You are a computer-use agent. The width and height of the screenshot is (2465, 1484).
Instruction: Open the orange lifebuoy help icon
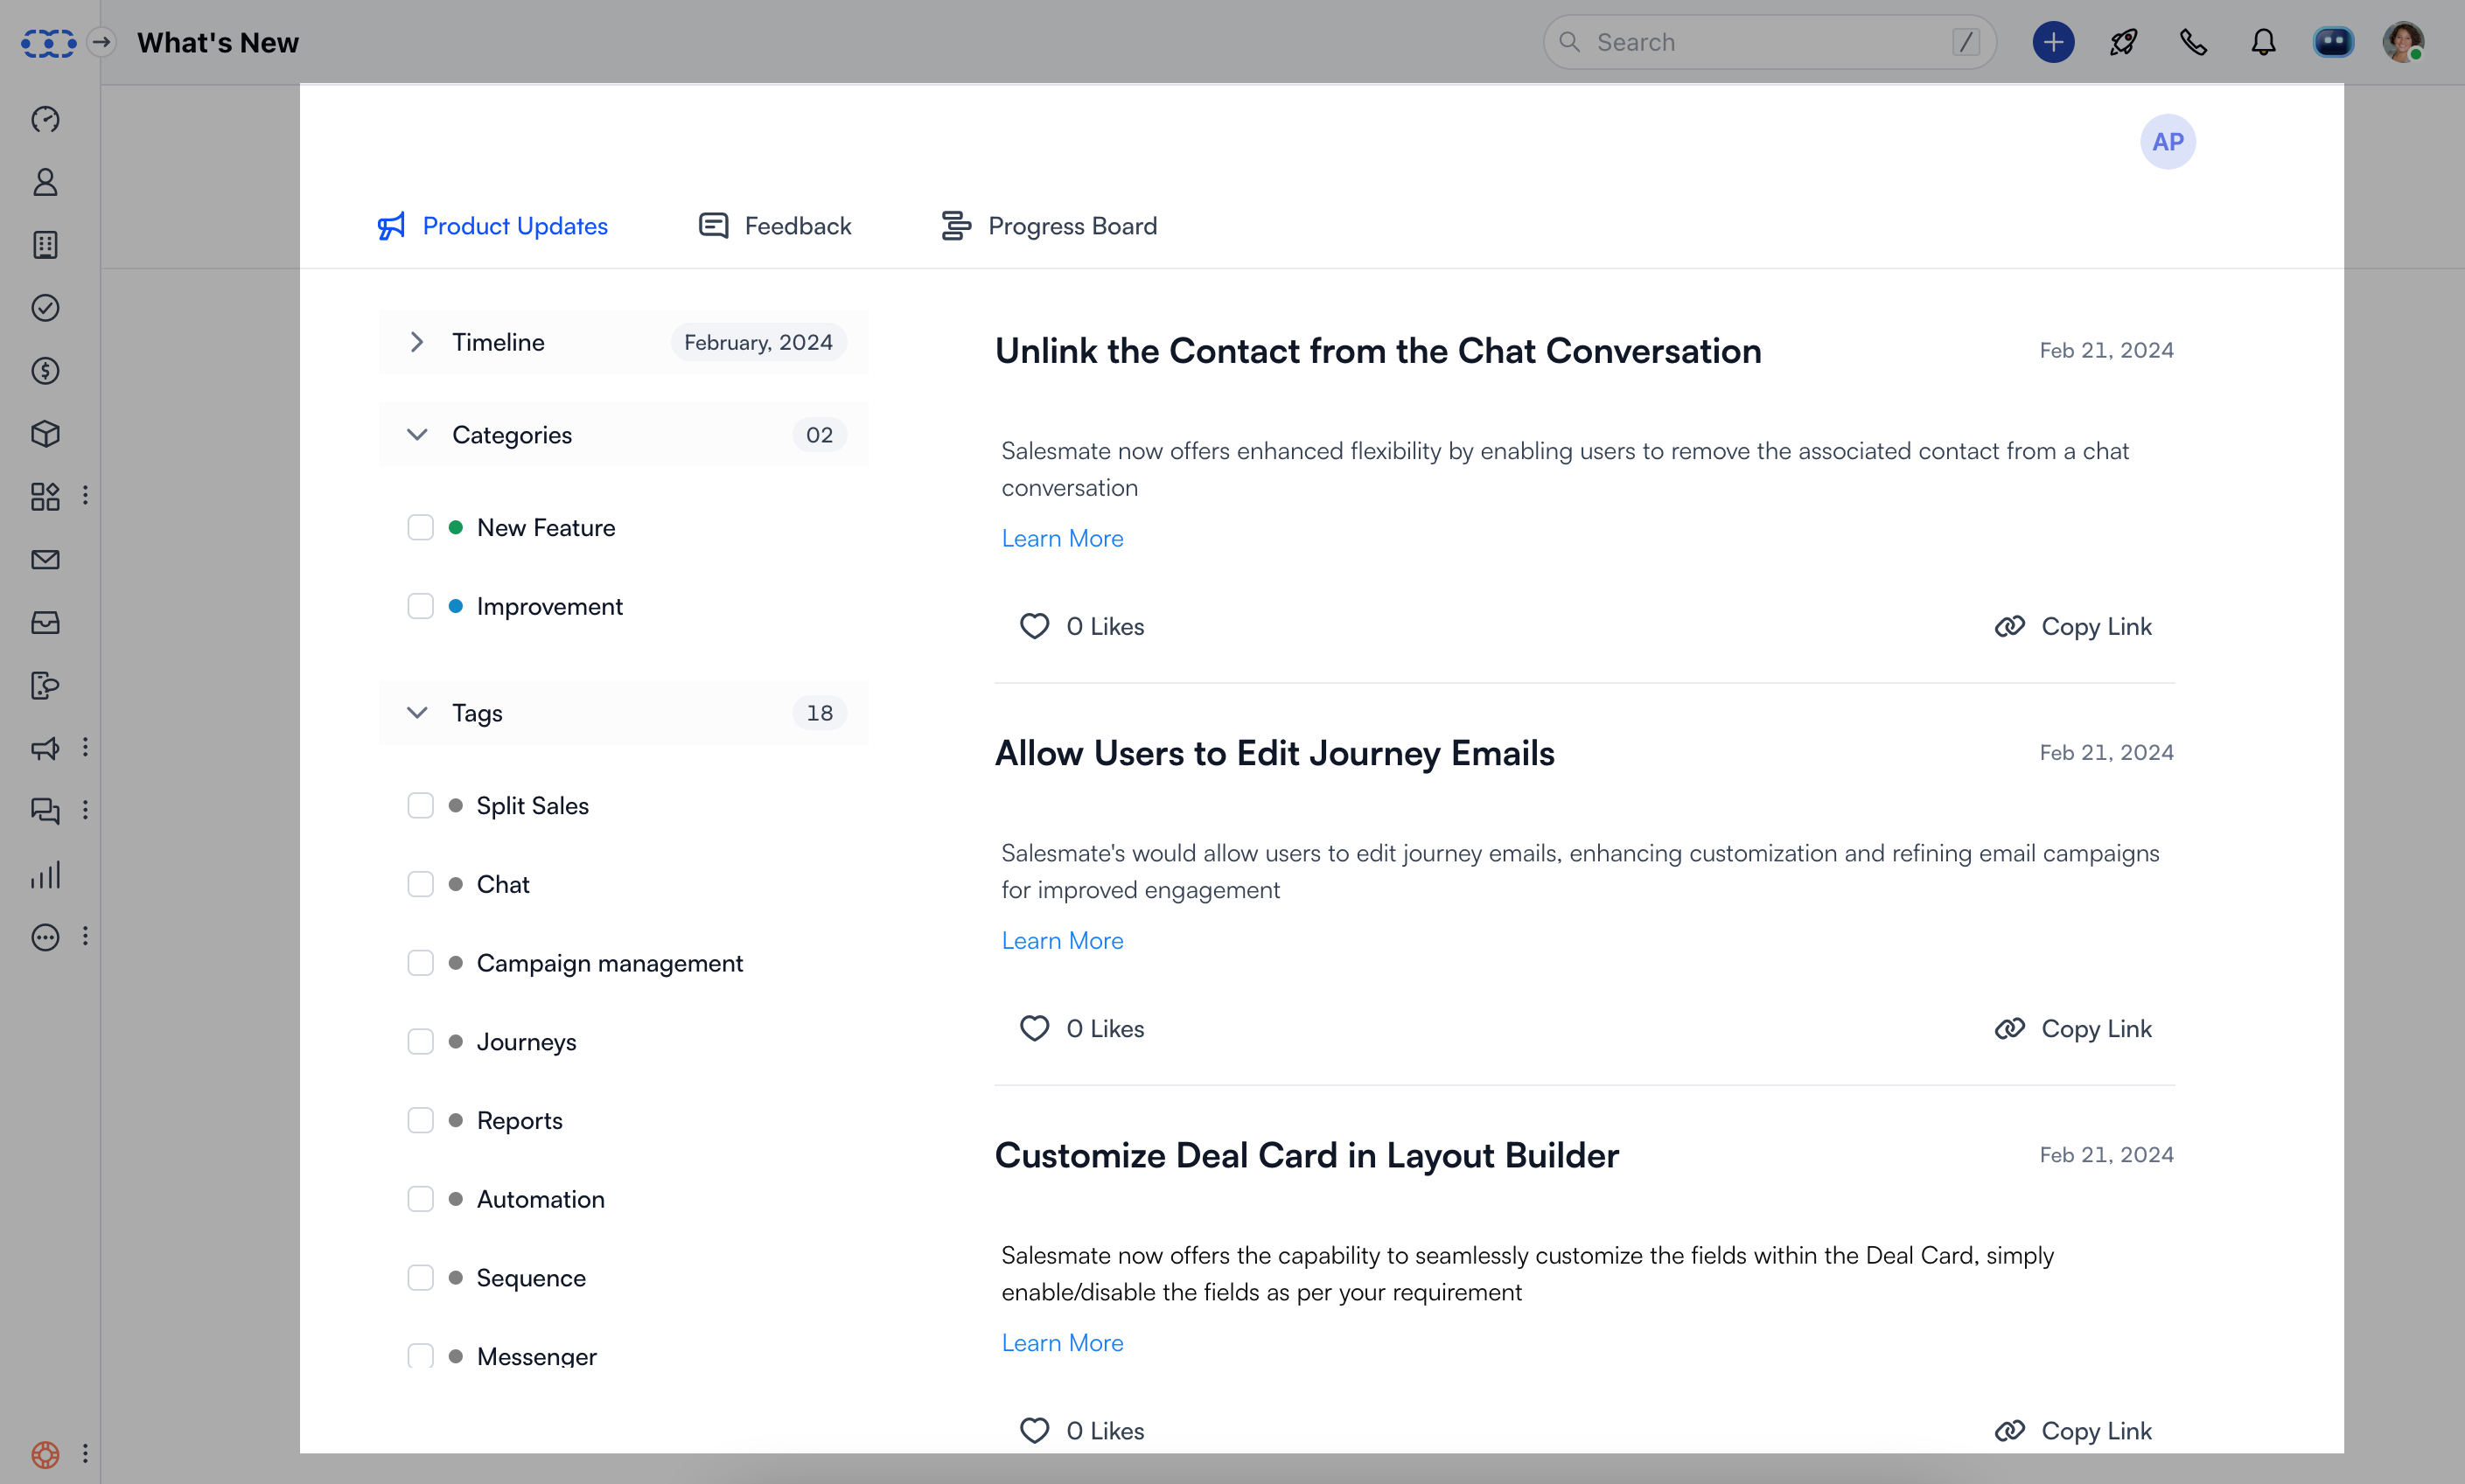pos(45,1454)
